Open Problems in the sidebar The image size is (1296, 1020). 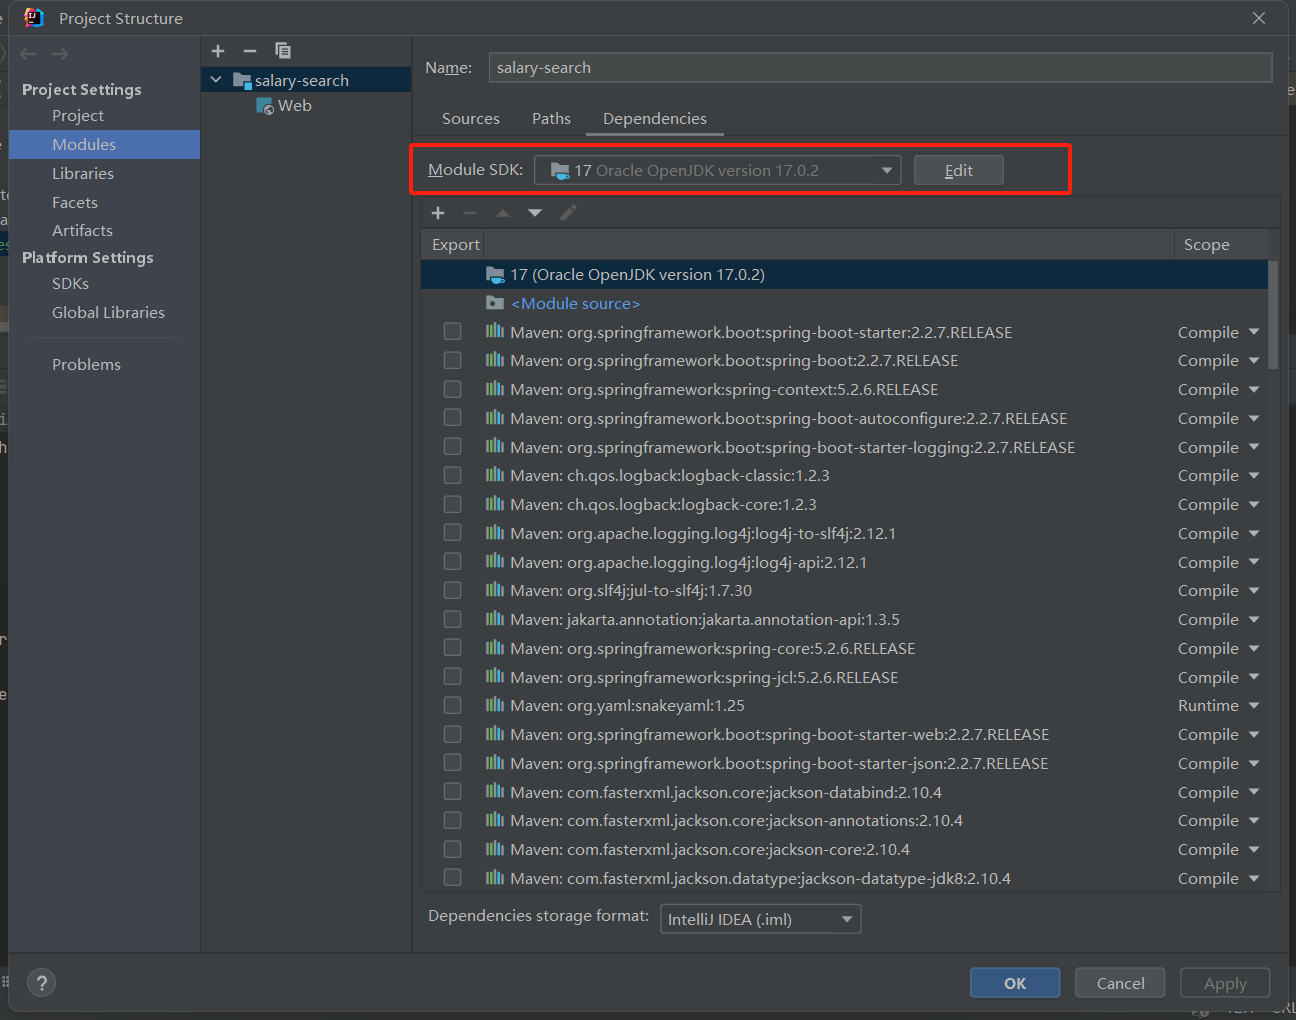(x=86, y=364)
